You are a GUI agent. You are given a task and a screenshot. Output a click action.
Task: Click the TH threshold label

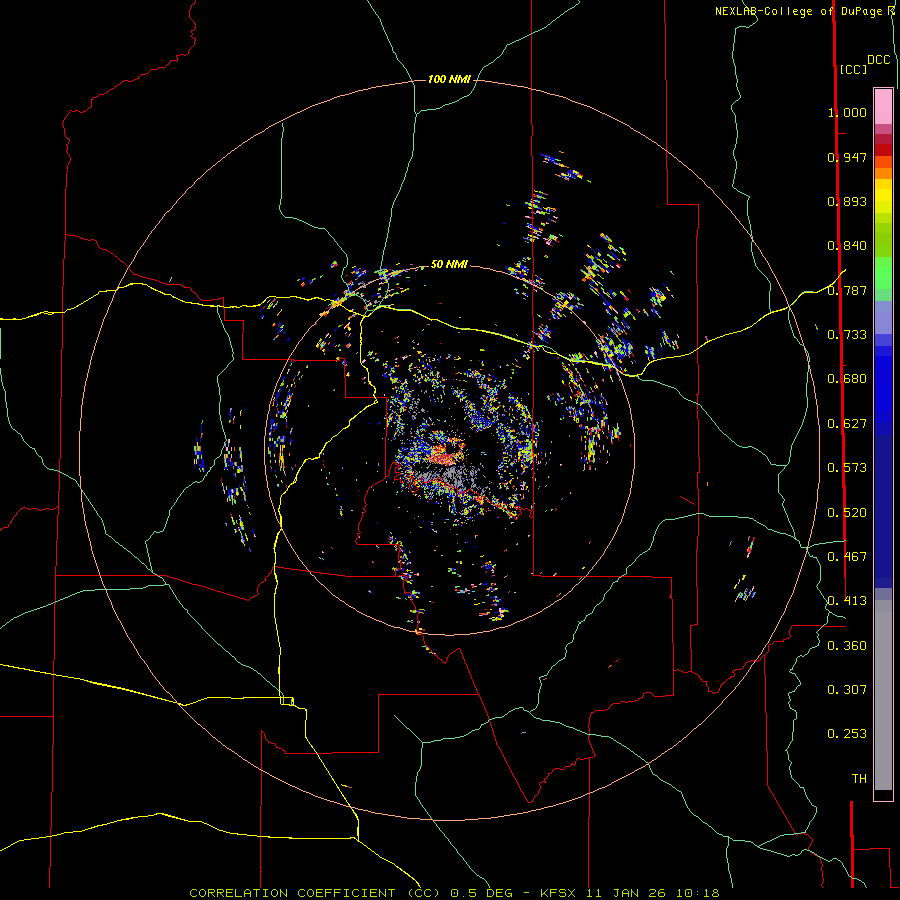pyautogui.click(x=859, y=779)
